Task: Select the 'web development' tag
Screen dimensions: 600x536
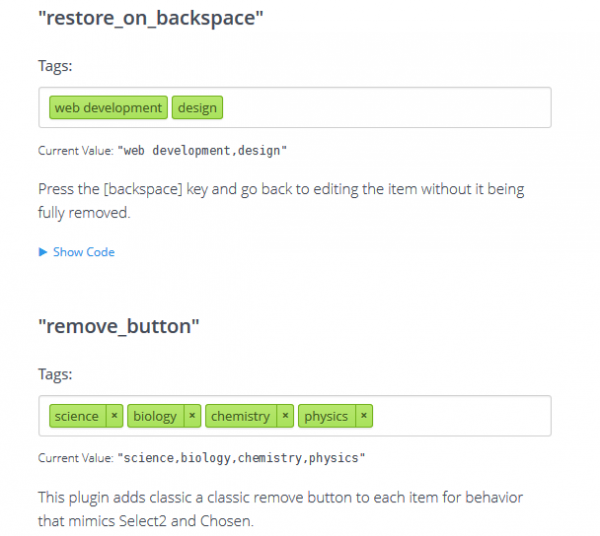Action: [x=108, y=108]
